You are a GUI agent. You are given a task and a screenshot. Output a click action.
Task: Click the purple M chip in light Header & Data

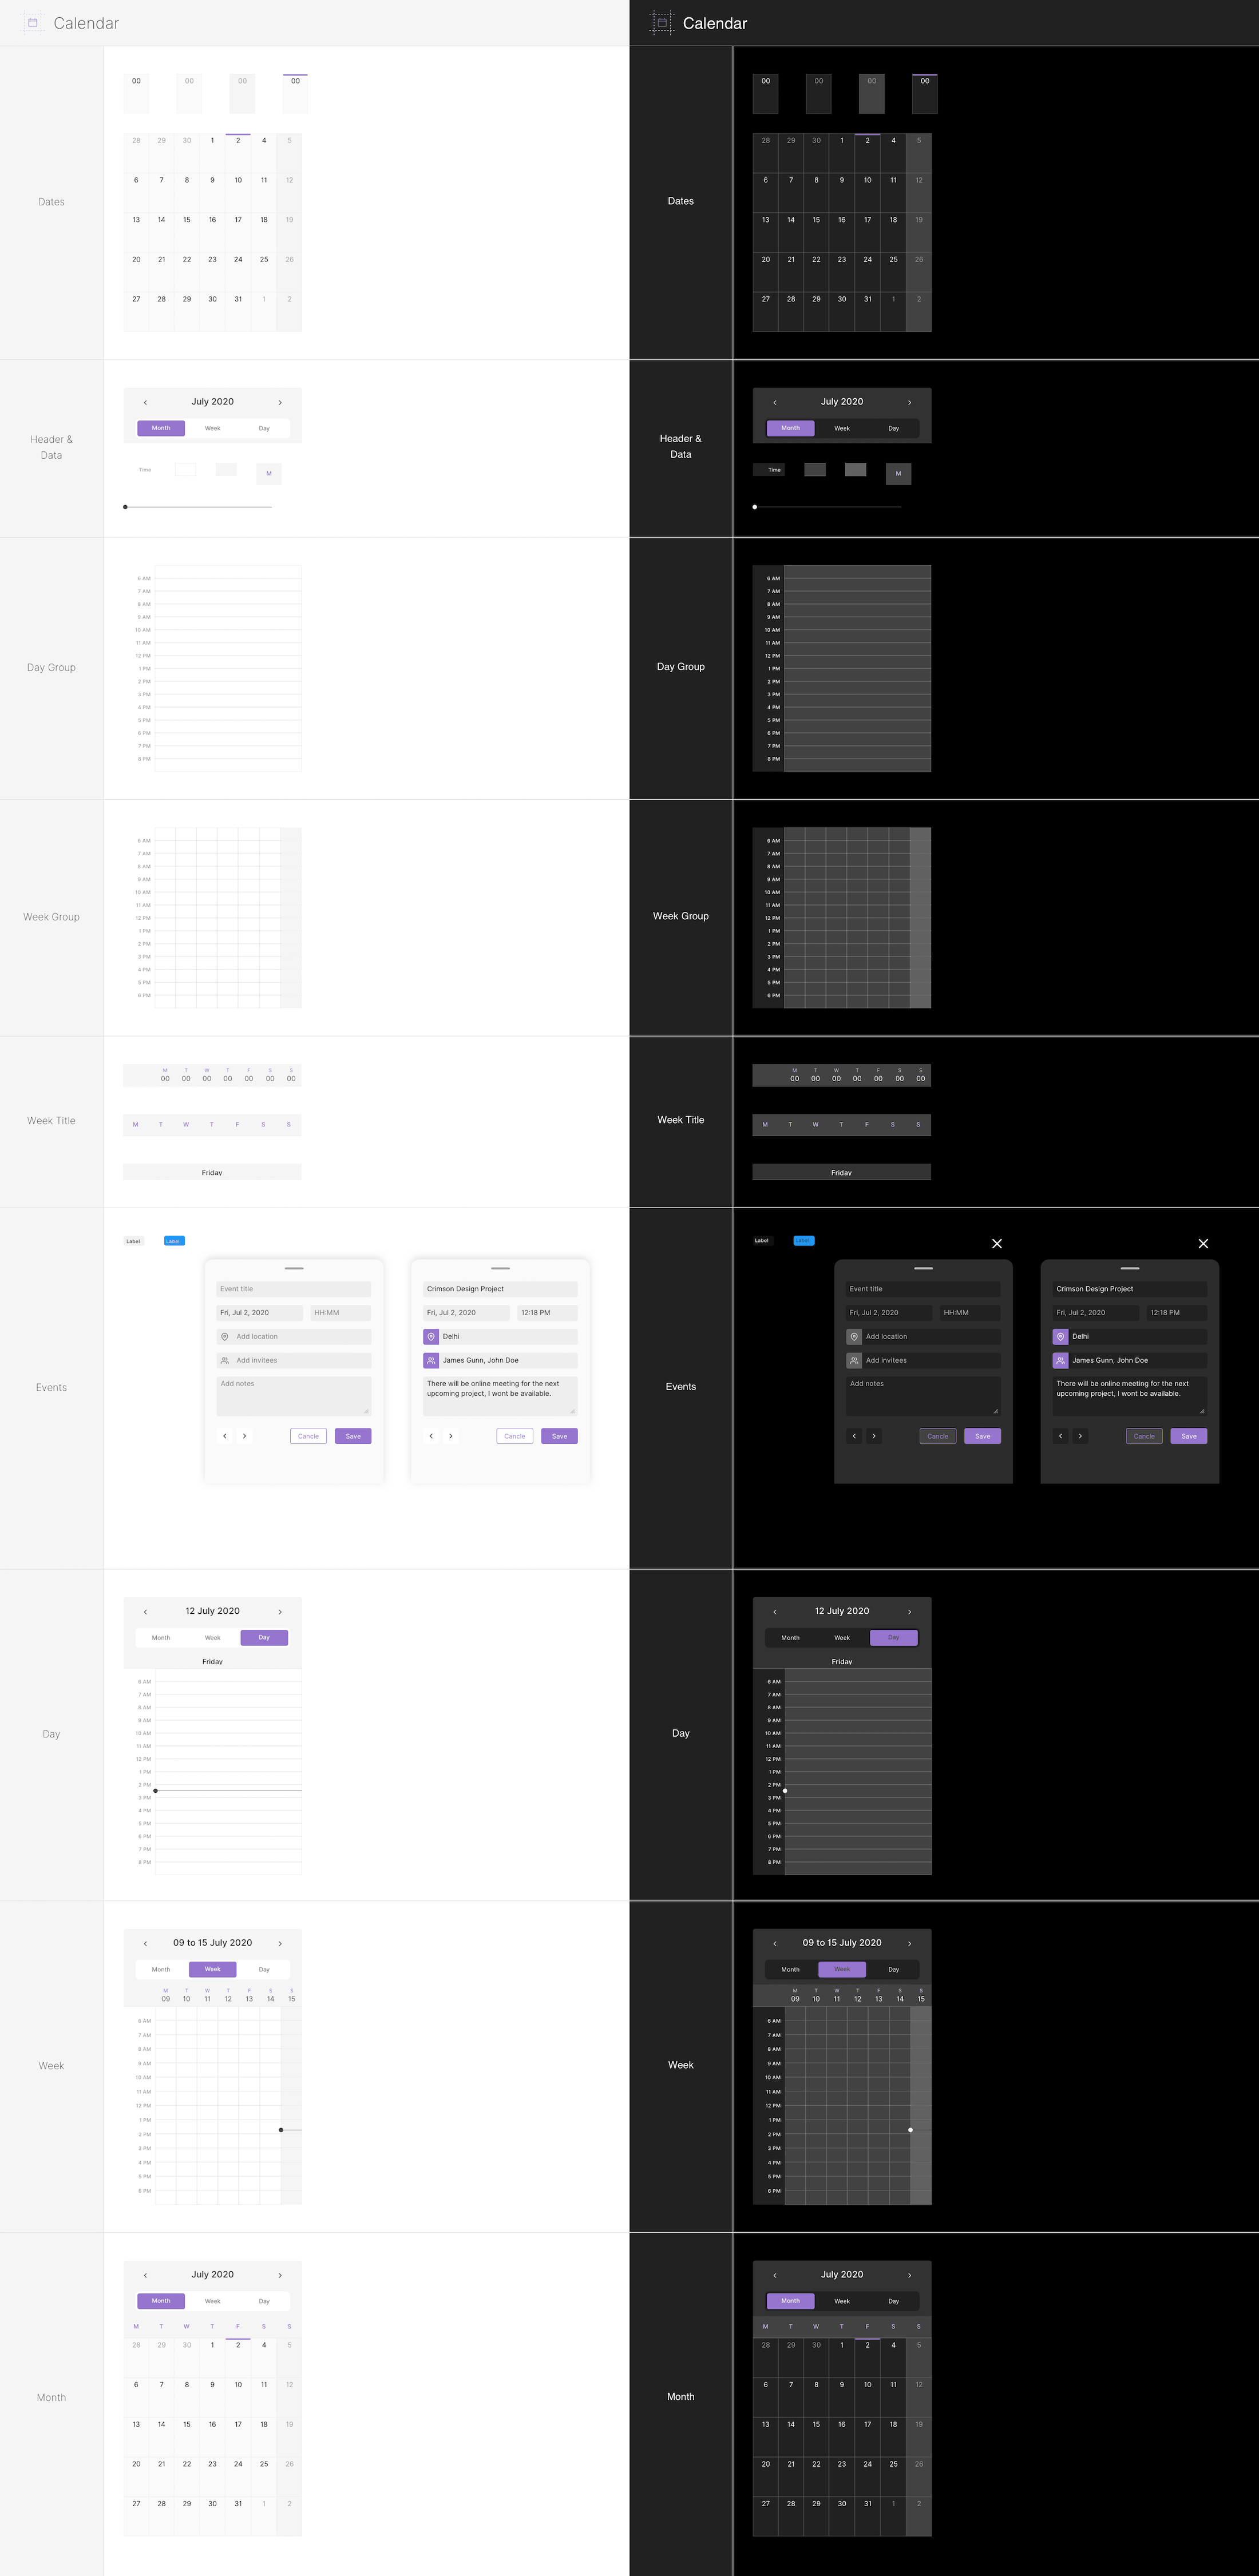point(269,474)
